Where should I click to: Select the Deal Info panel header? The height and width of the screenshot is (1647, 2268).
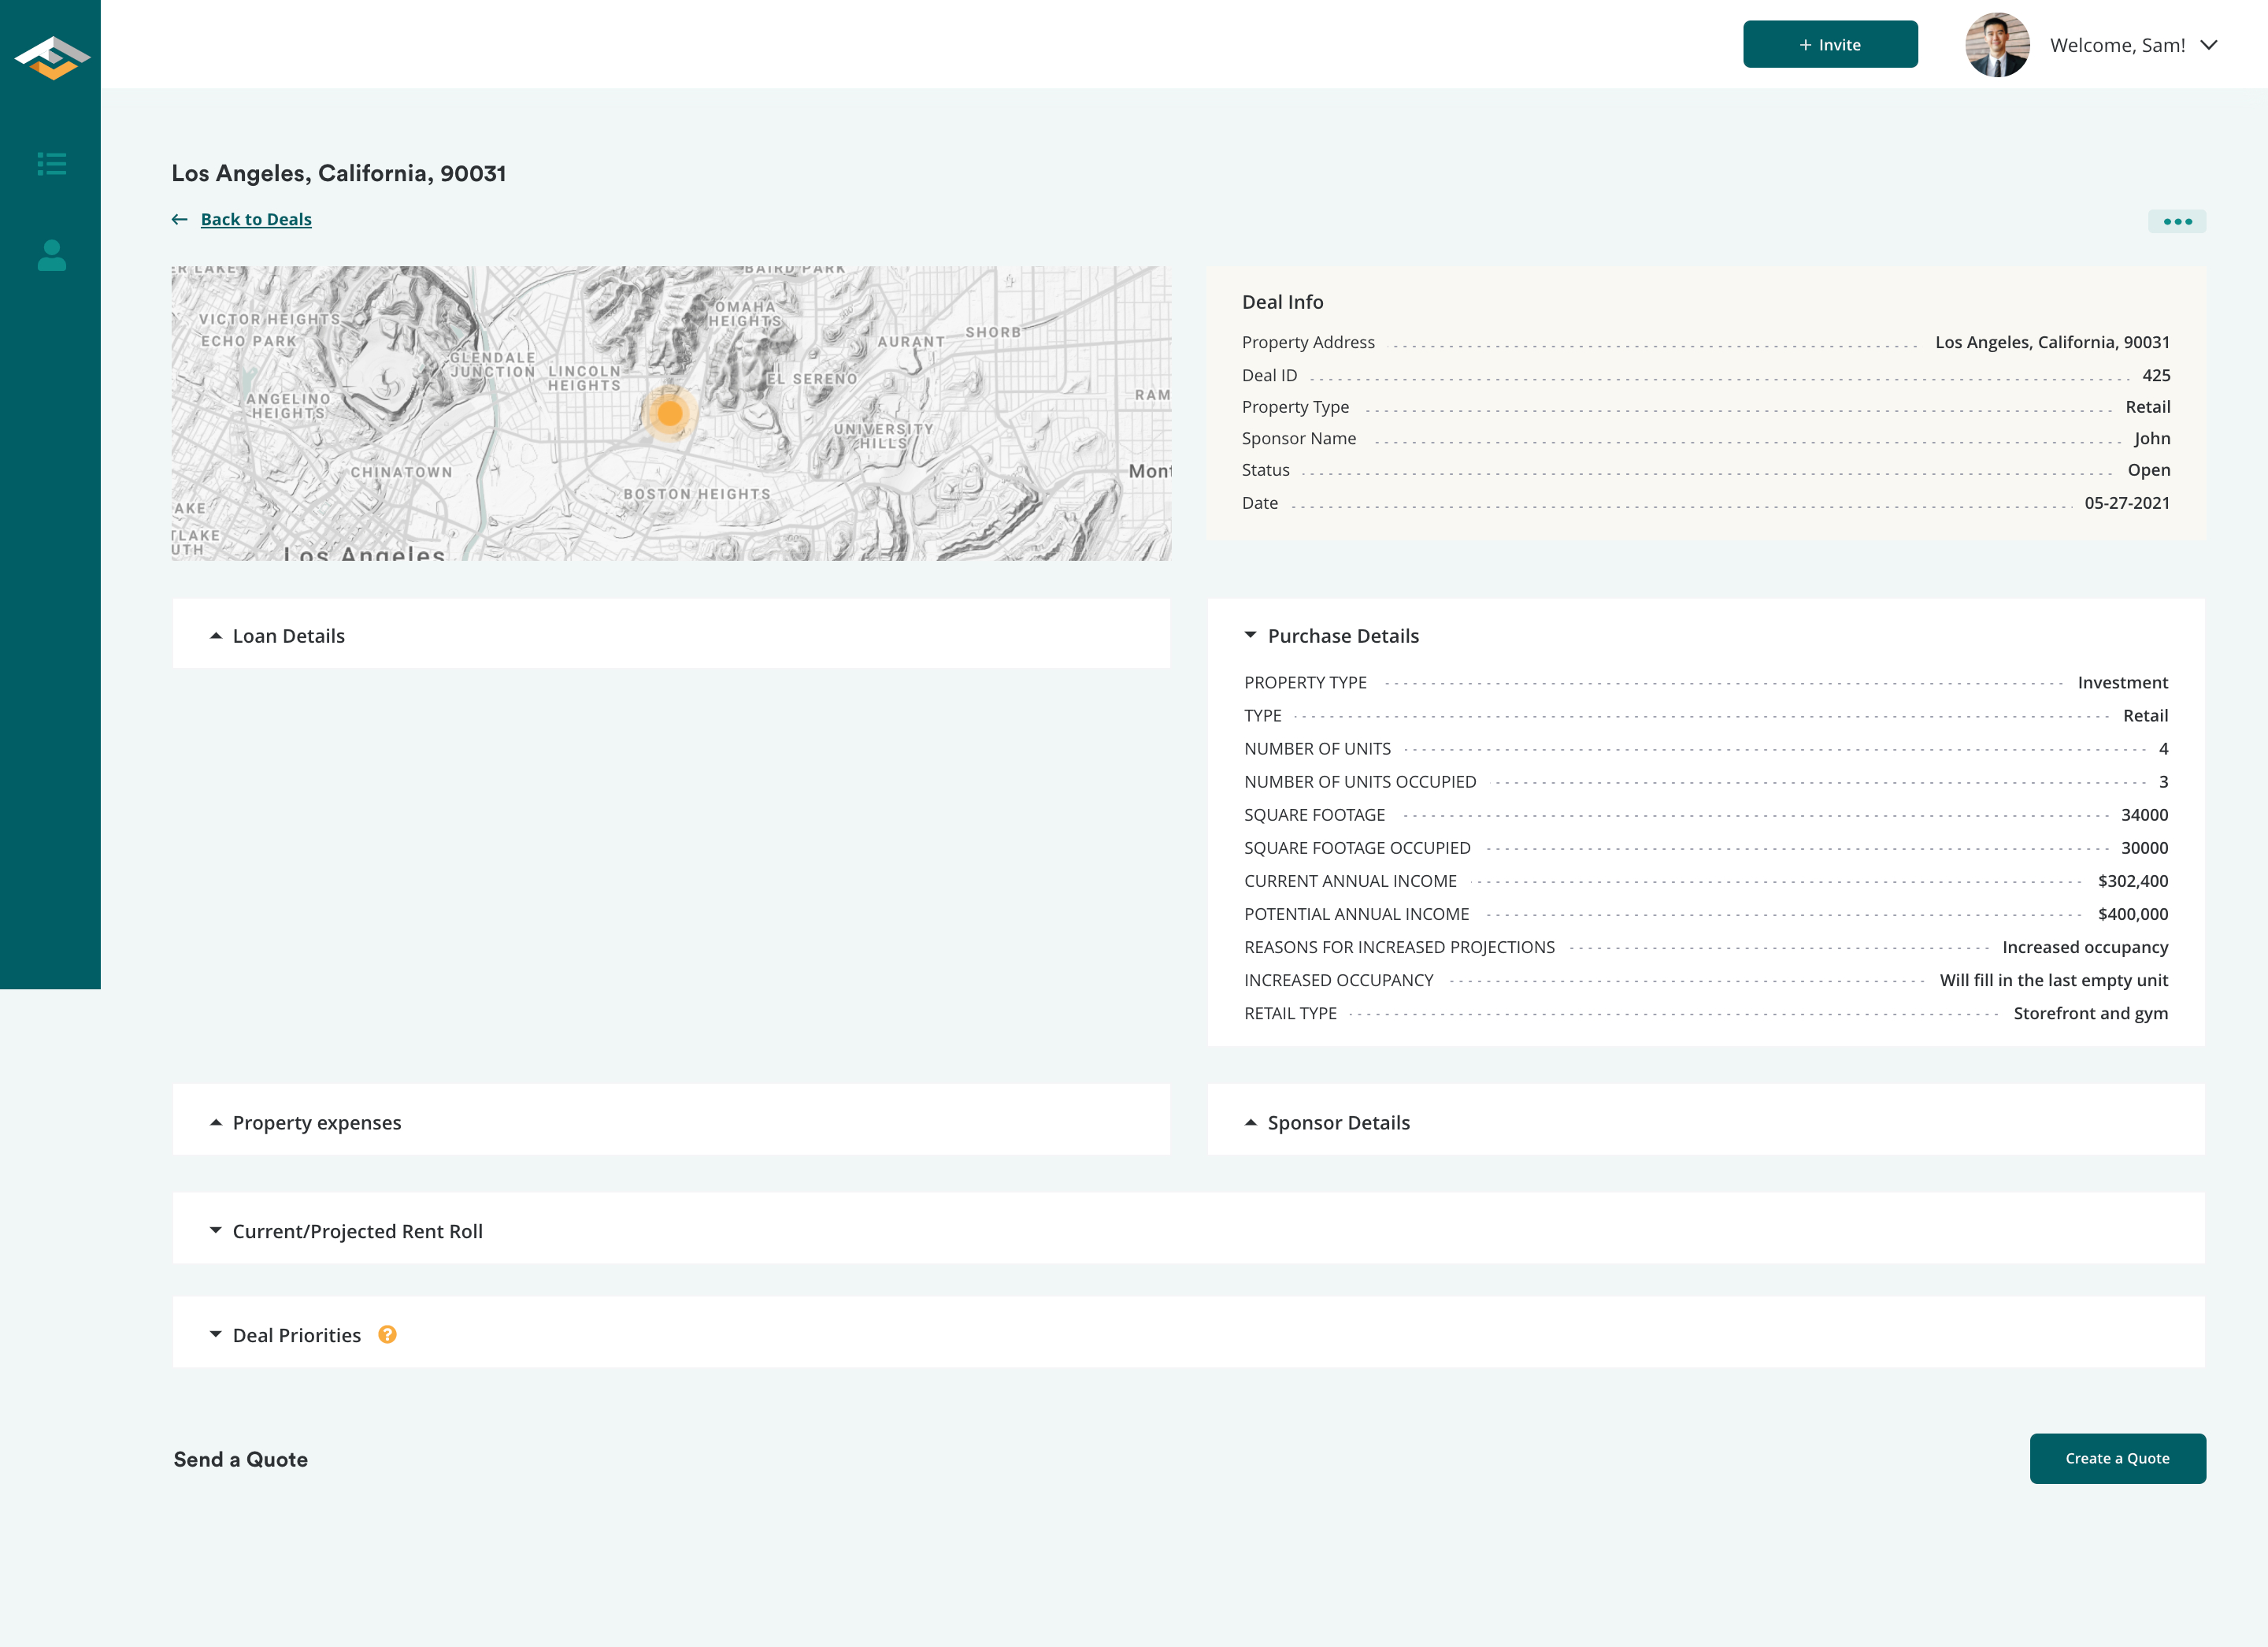1282,301
